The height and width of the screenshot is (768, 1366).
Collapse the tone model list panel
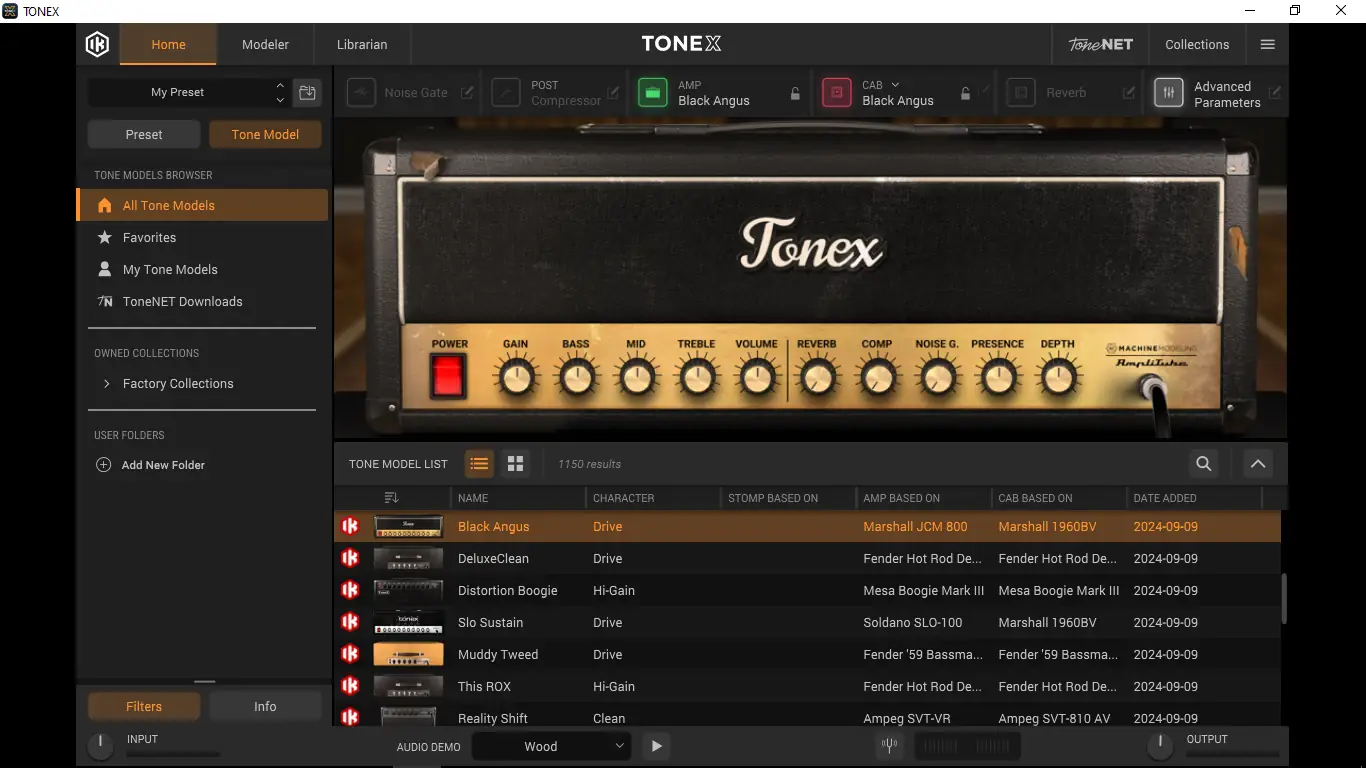(1257, 464)
